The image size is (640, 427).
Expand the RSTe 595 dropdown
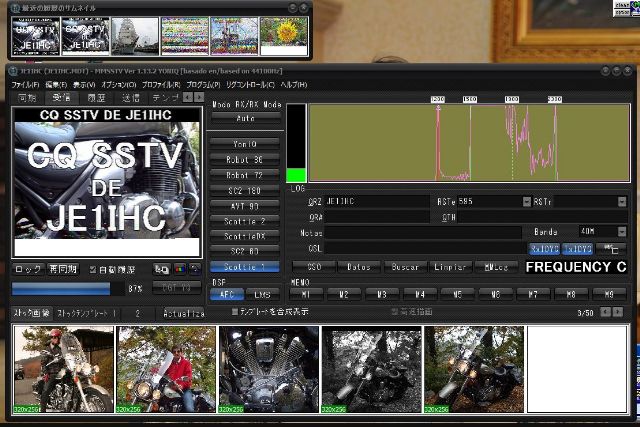pyautogui.click(x=526, y=201)
